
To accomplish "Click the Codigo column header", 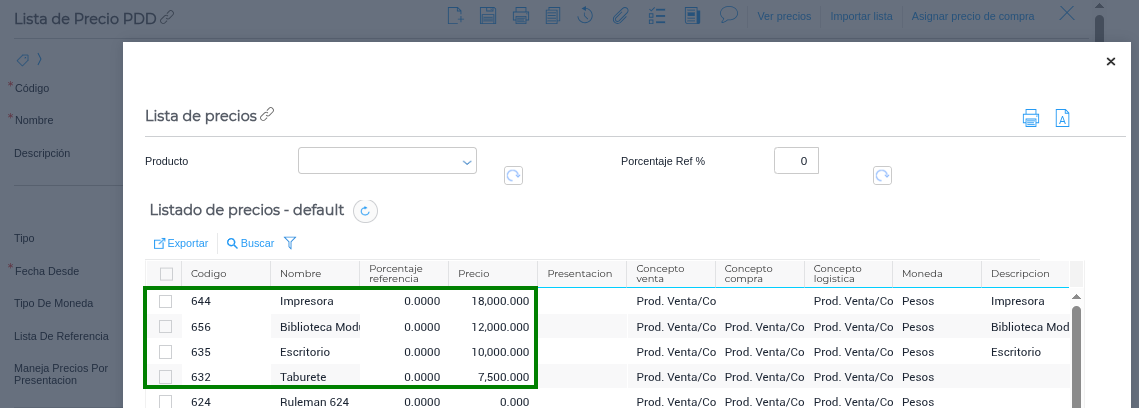I will point(209,274).
